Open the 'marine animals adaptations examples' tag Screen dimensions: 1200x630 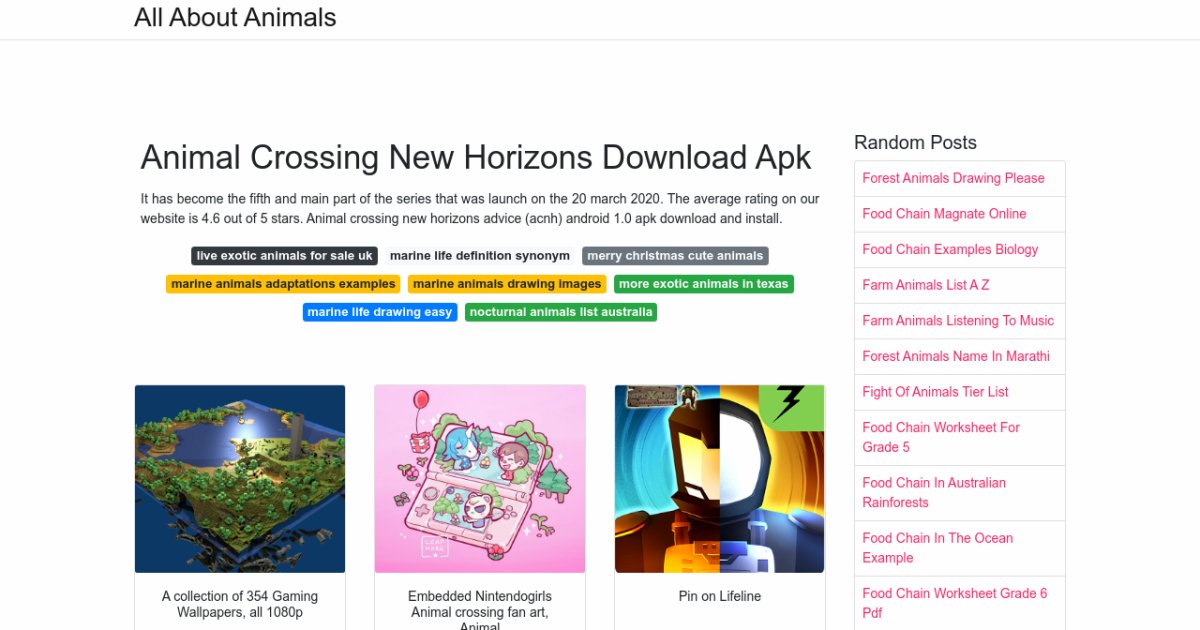coord(283,284)
